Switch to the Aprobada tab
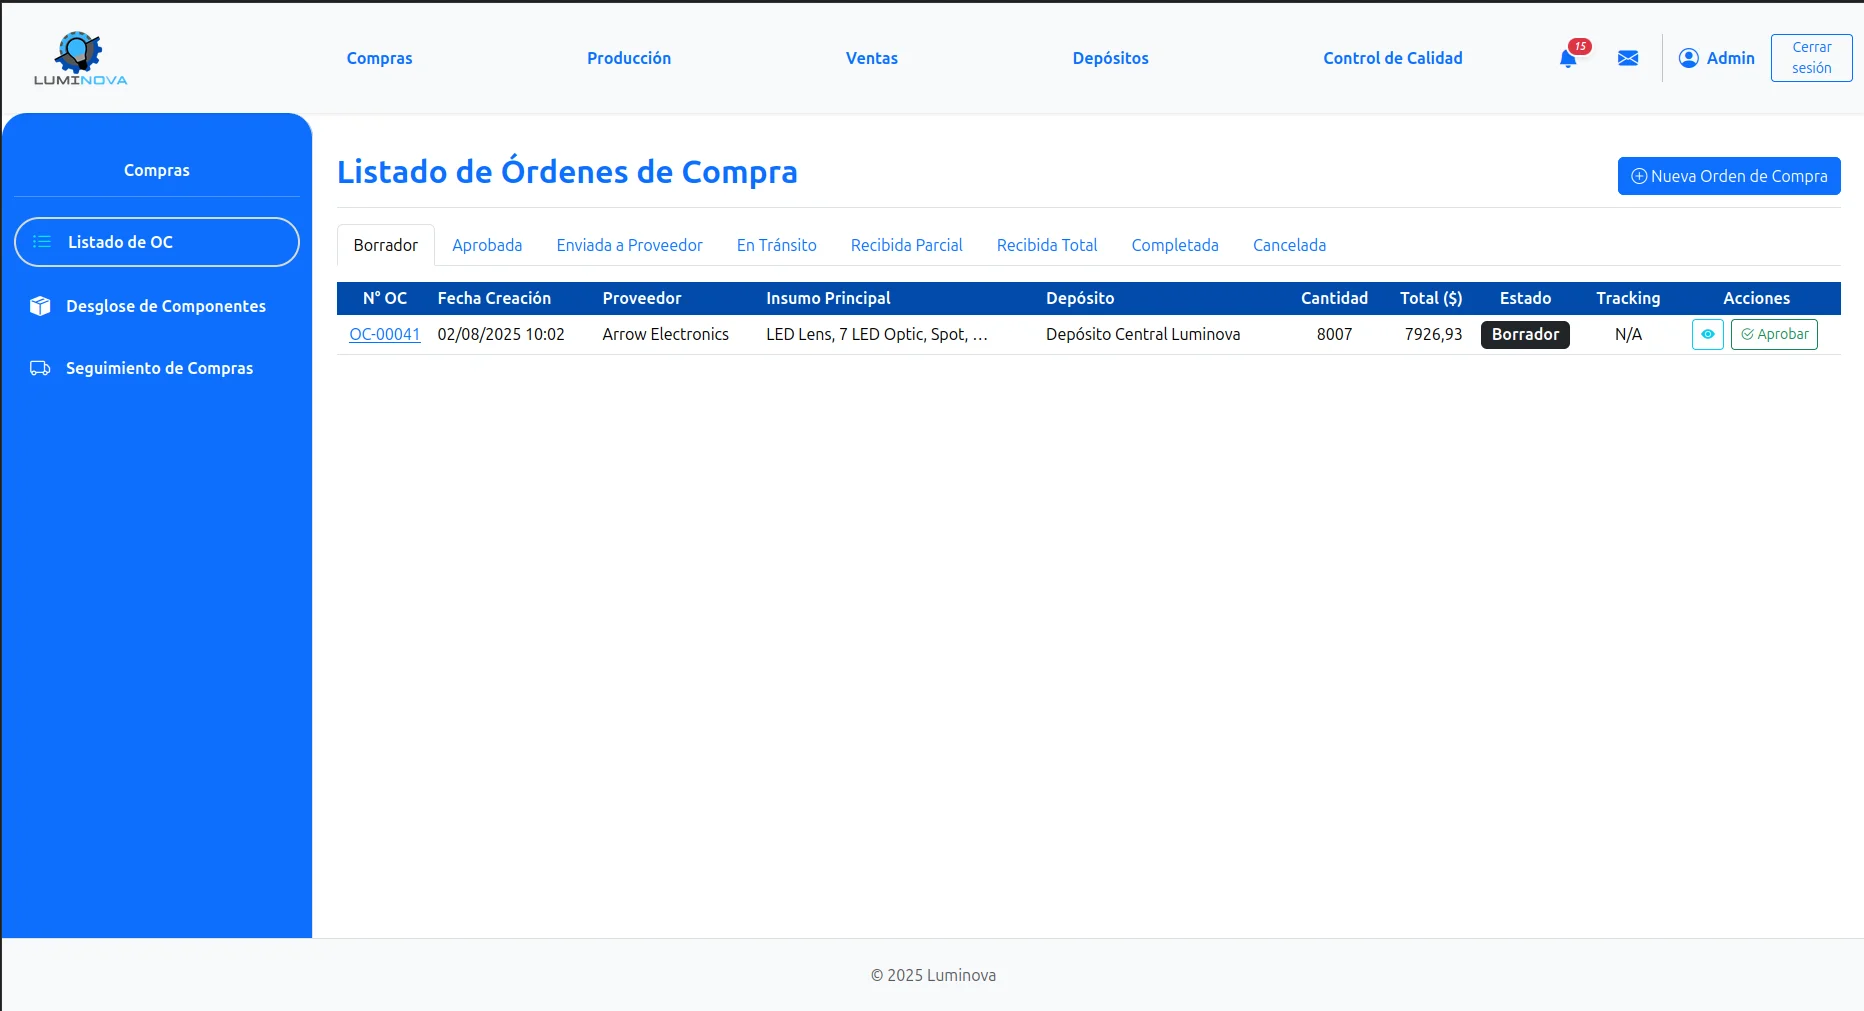The width and height of the screenshot is (1864, 1011). pos(487,245)
